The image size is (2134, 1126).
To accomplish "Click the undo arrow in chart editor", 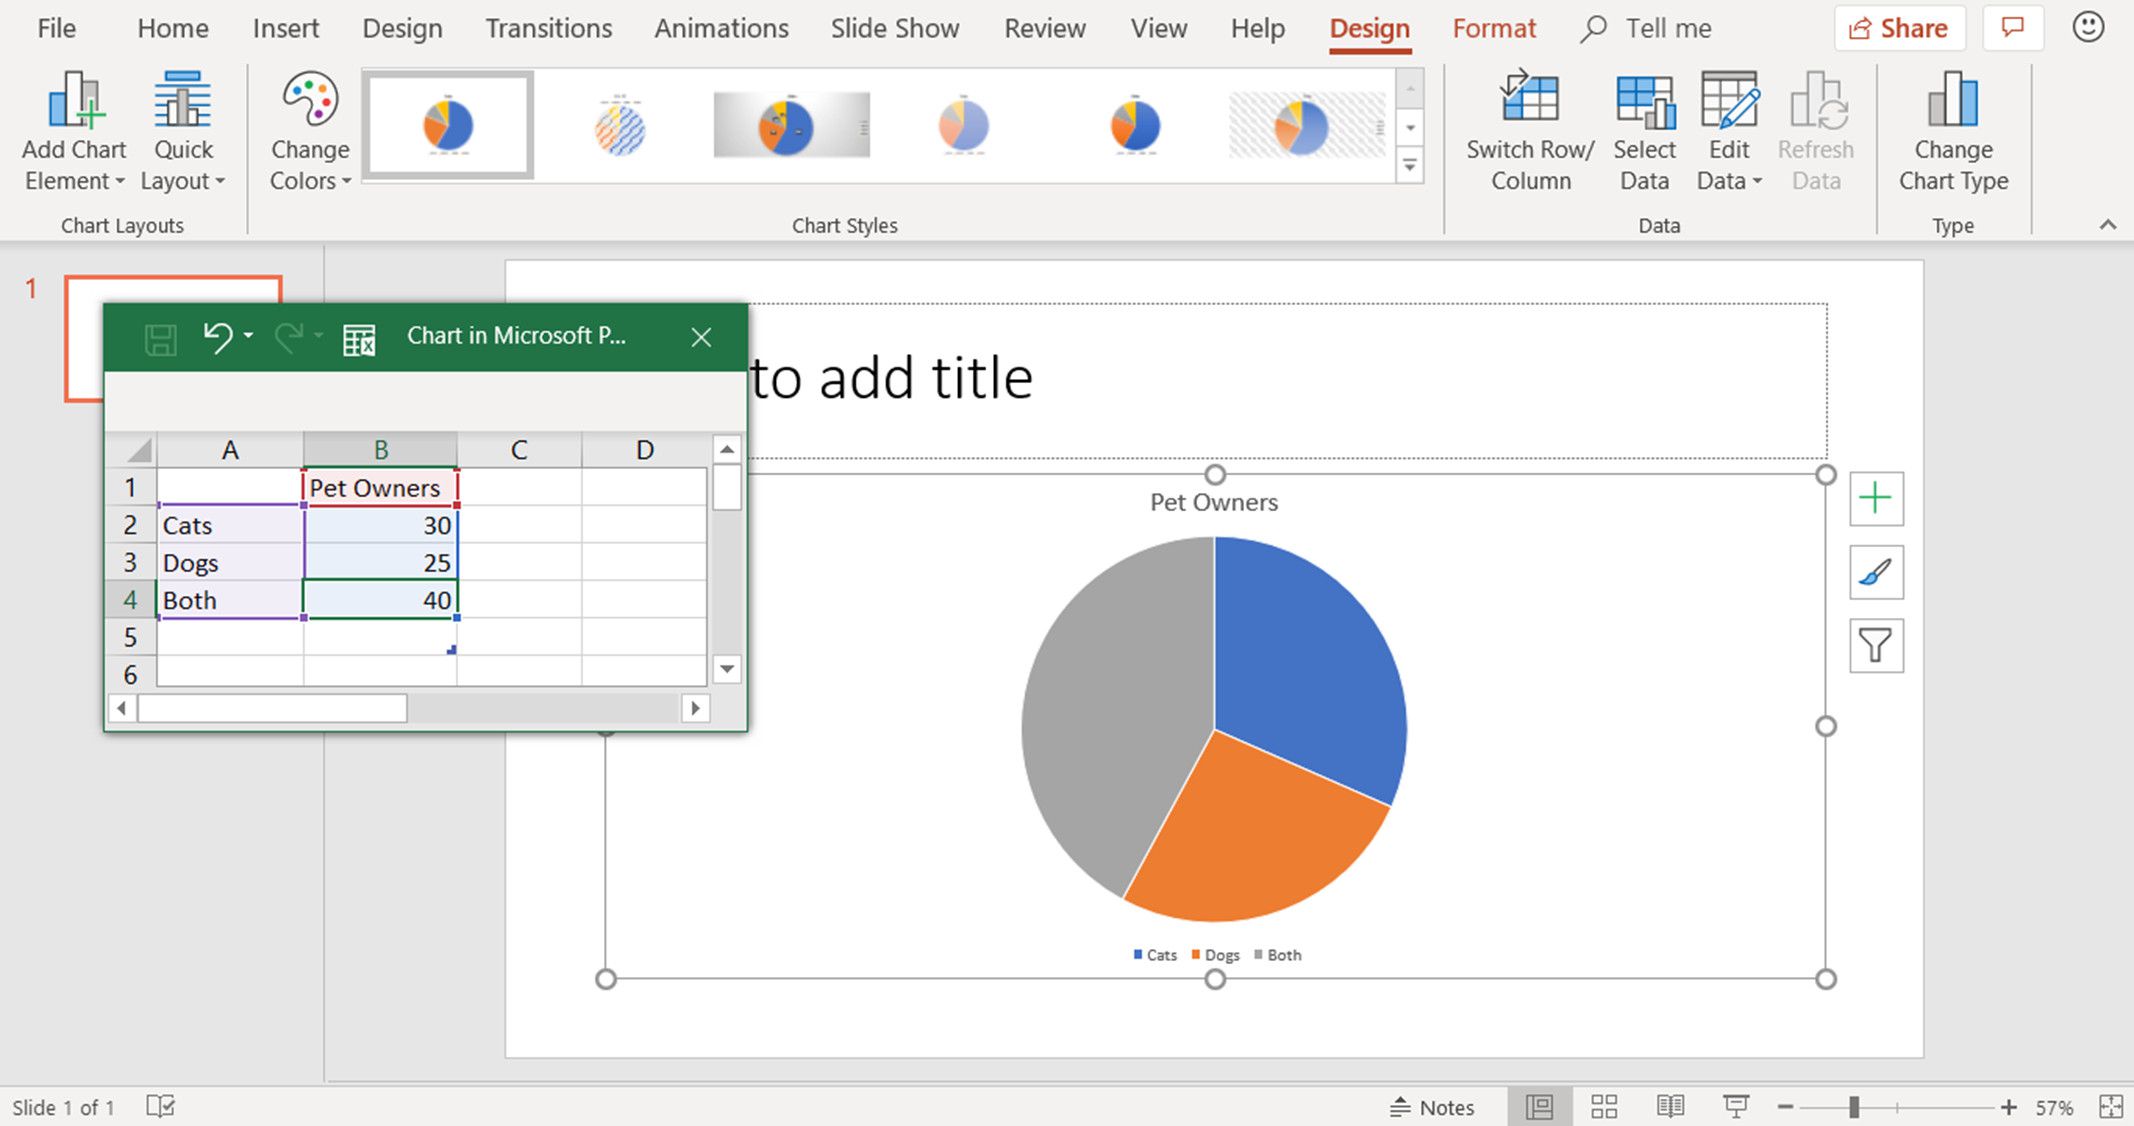I will coord(217,336).
